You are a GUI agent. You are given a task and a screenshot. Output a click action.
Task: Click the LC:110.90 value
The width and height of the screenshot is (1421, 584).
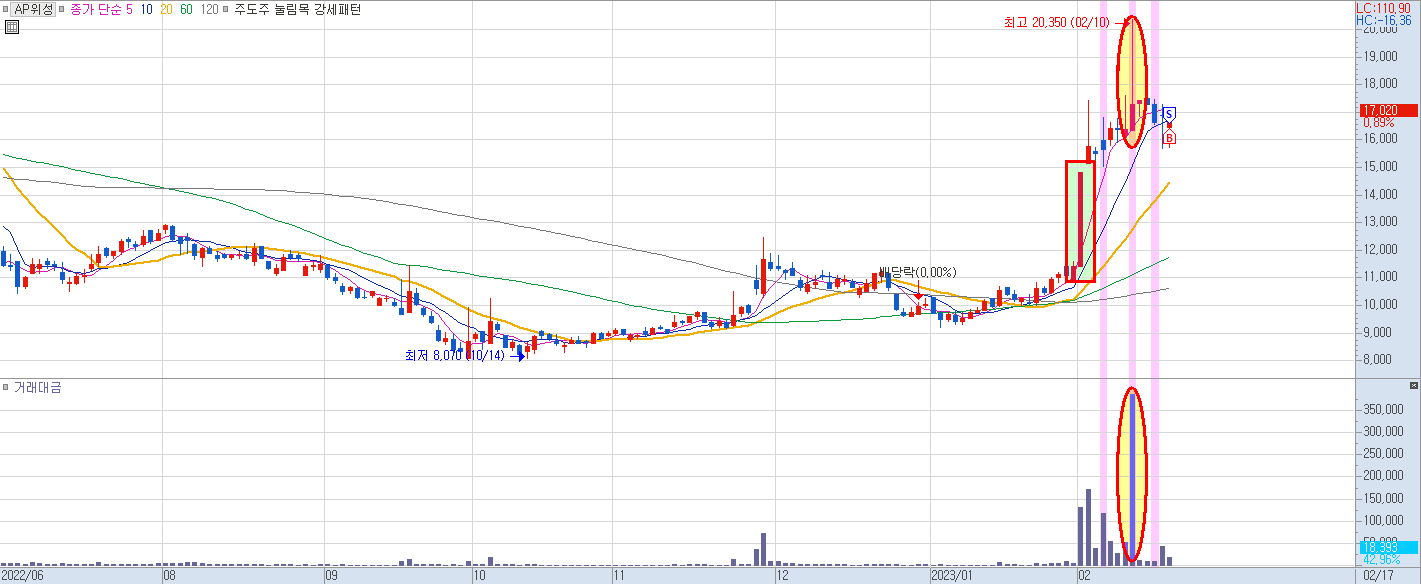1384,8
